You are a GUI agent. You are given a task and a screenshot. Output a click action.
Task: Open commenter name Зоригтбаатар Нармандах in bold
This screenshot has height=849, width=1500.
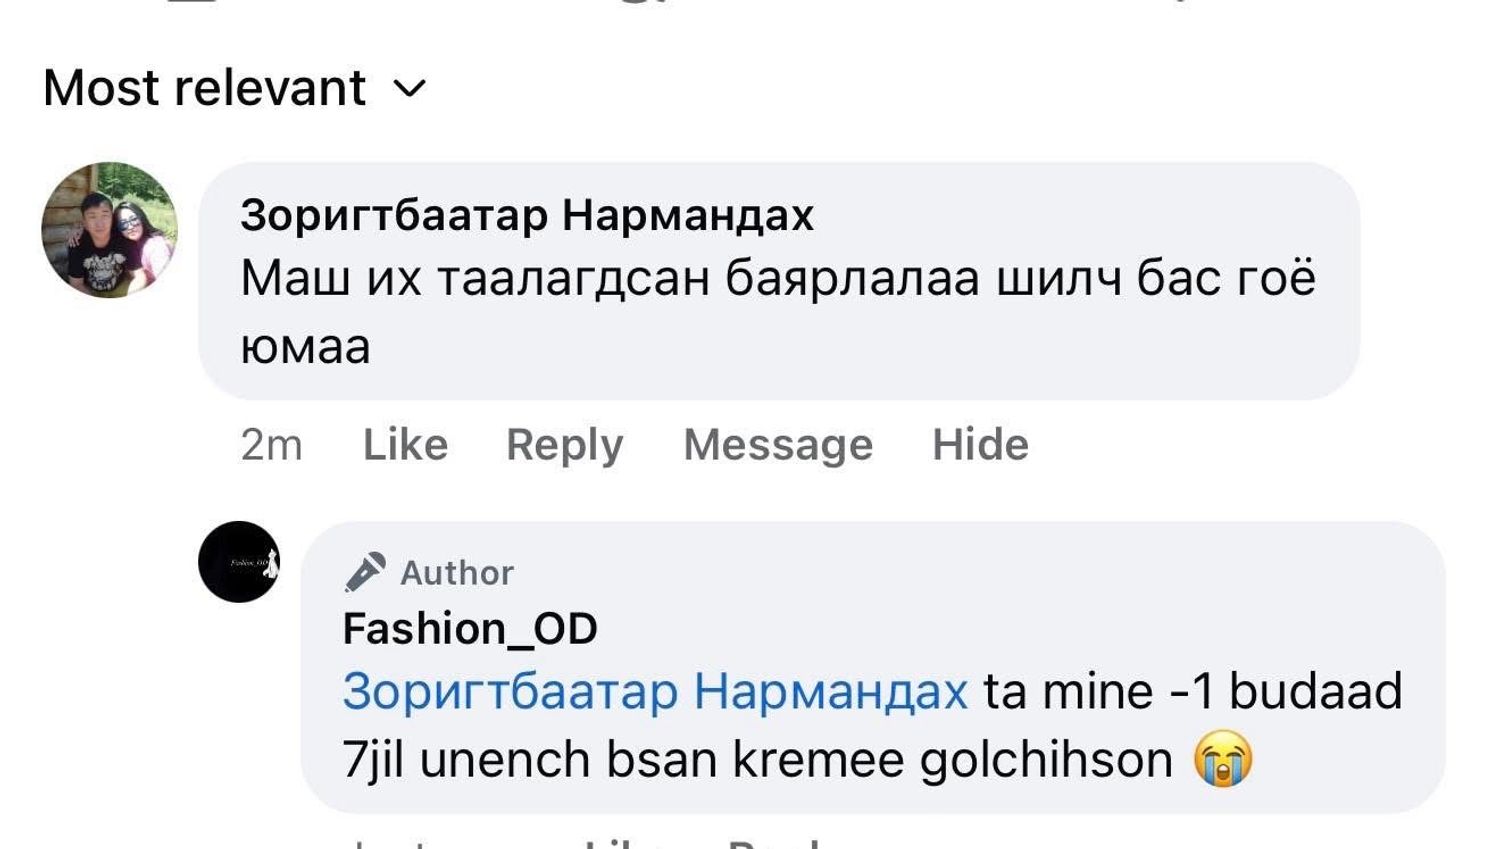pos(527,215)
